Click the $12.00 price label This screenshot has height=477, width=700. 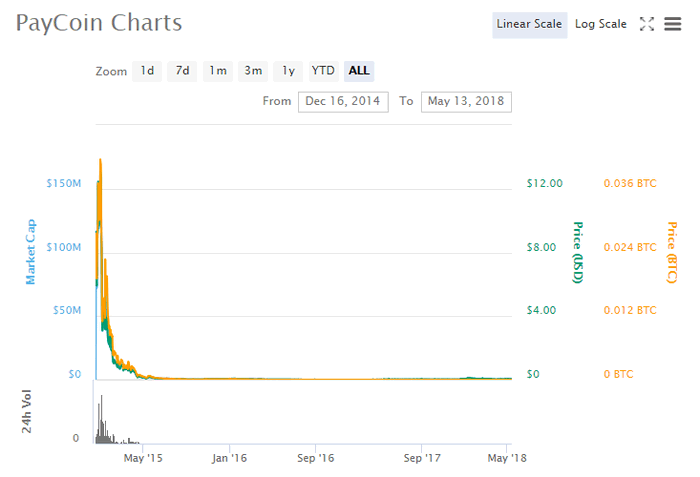(545, 183)
